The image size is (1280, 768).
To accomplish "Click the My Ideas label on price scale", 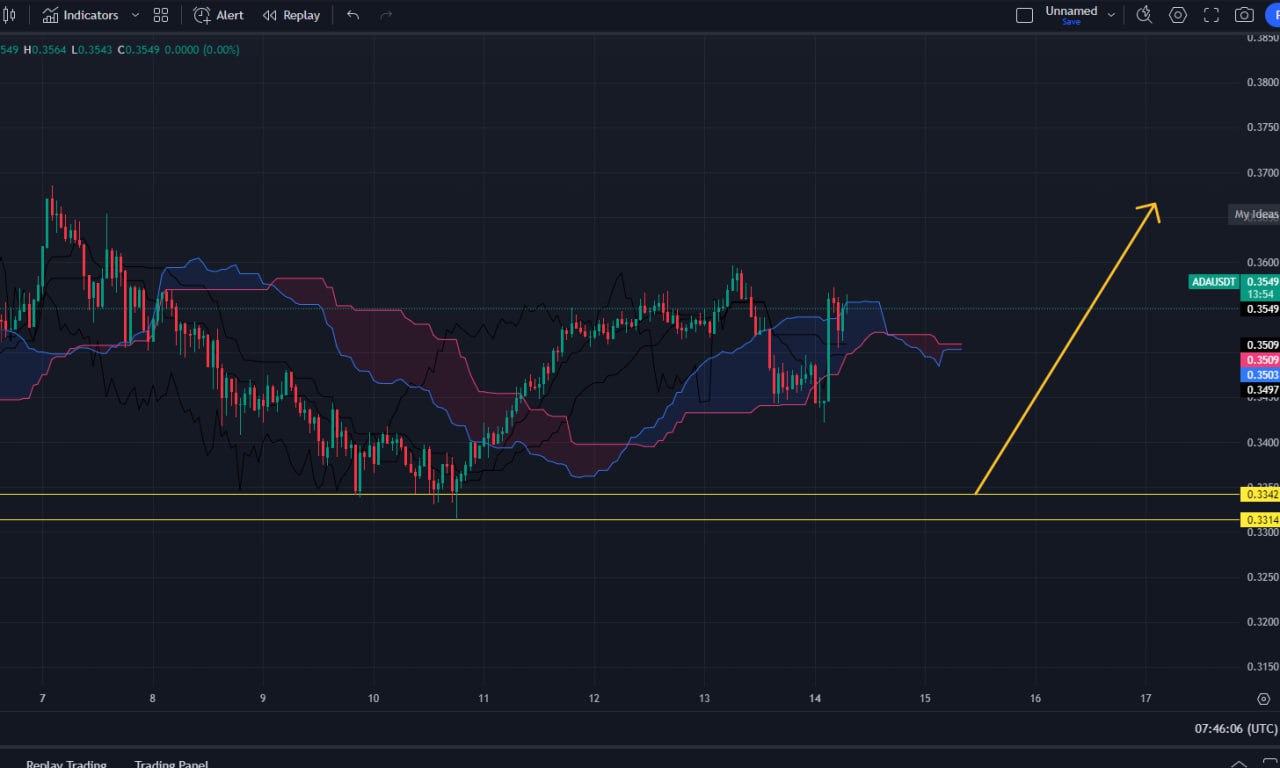I will pos(1254,214).
